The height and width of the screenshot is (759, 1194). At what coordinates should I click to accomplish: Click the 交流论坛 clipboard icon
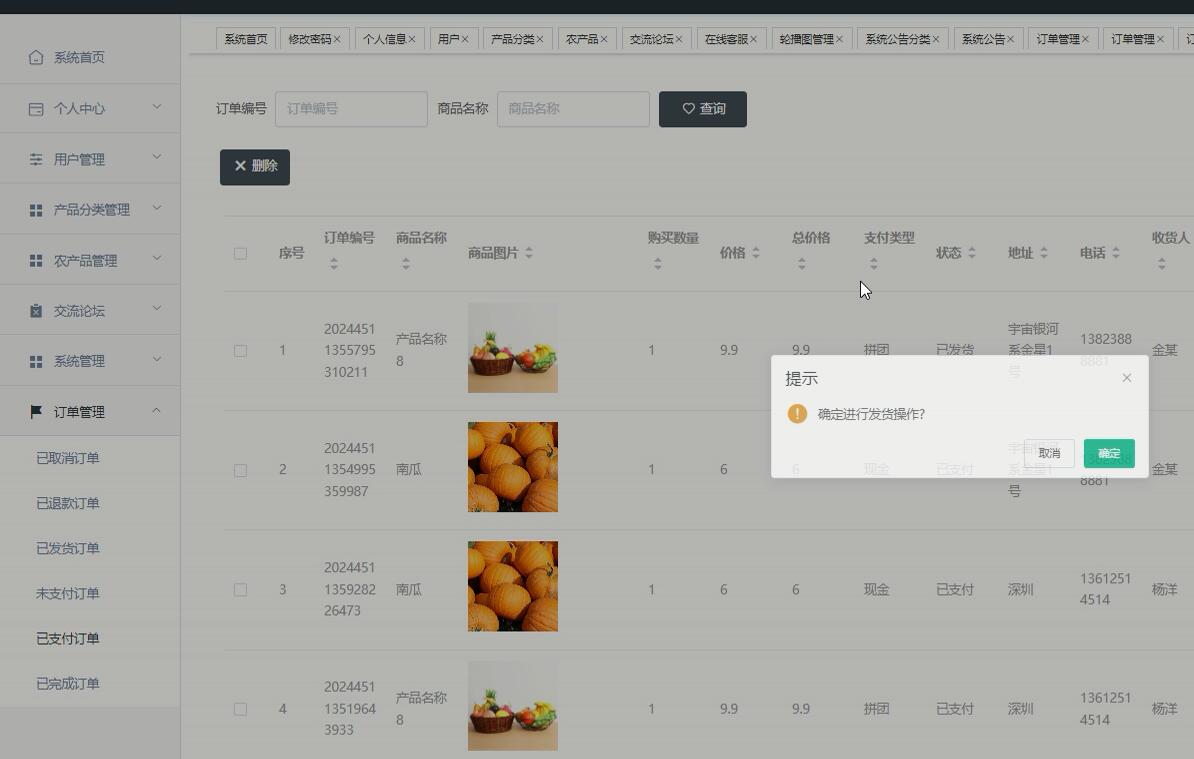[36, 311]
